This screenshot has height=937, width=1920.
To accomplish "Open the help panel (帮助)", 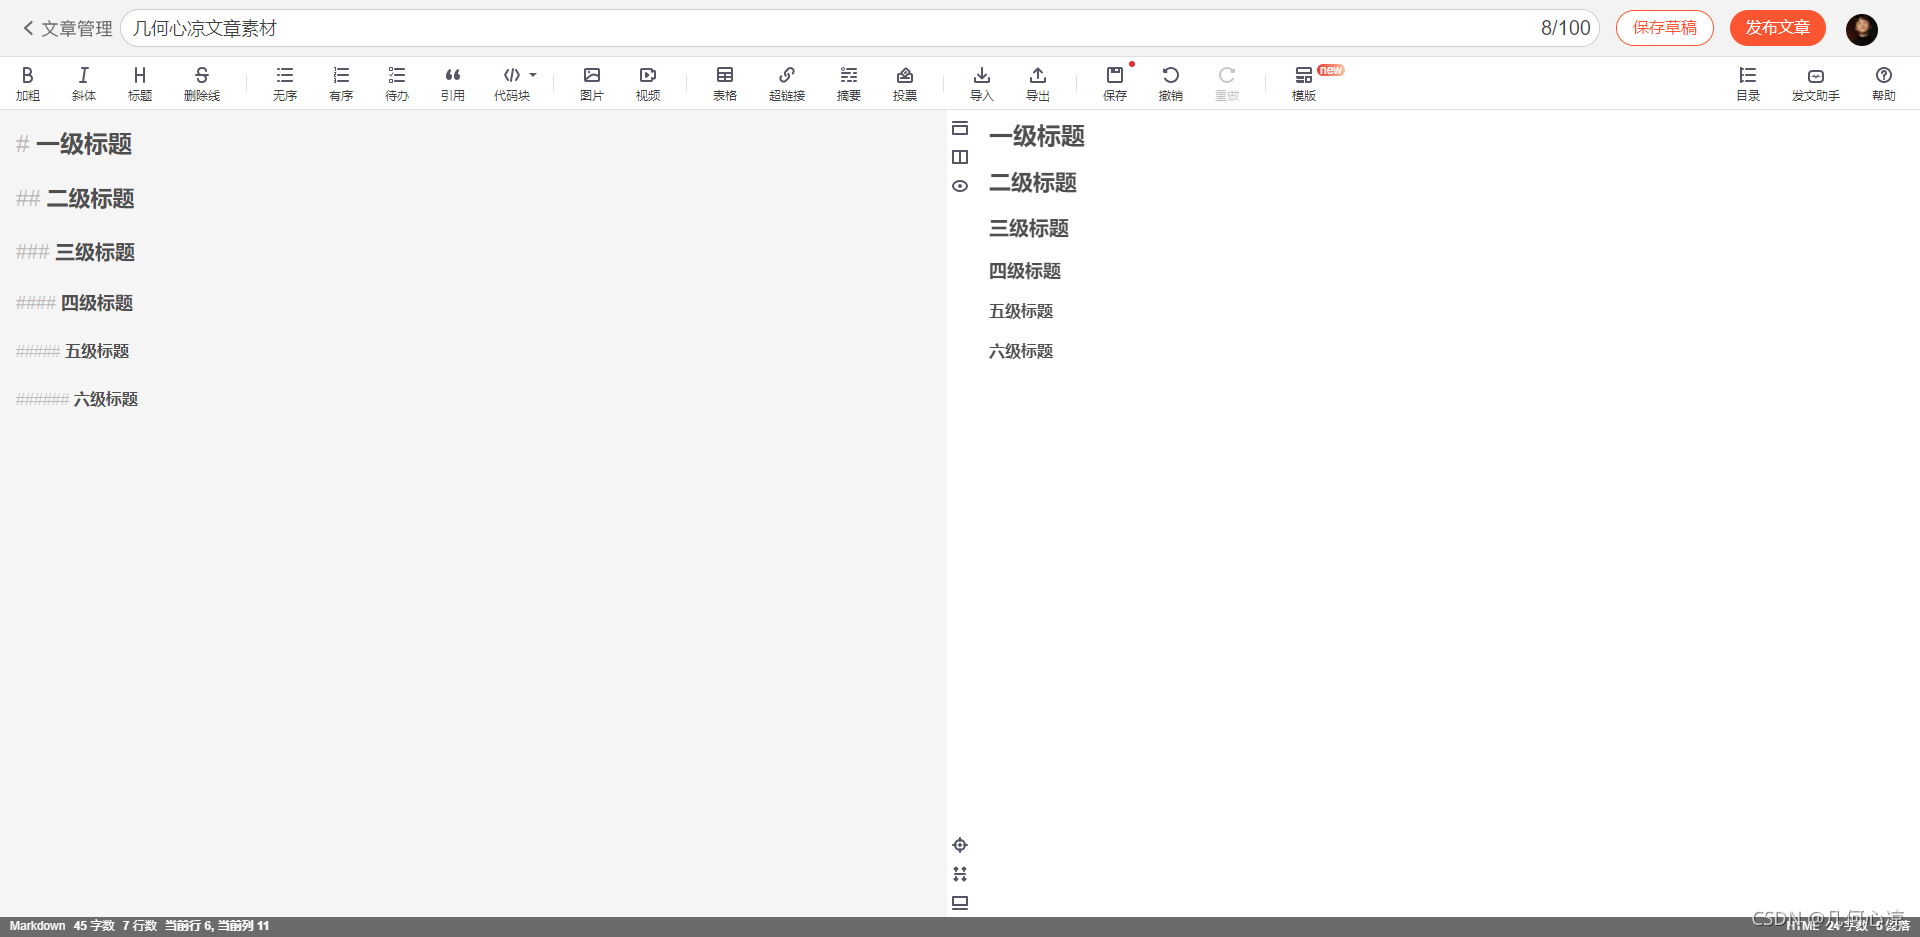I will (x=1884, y=84).
